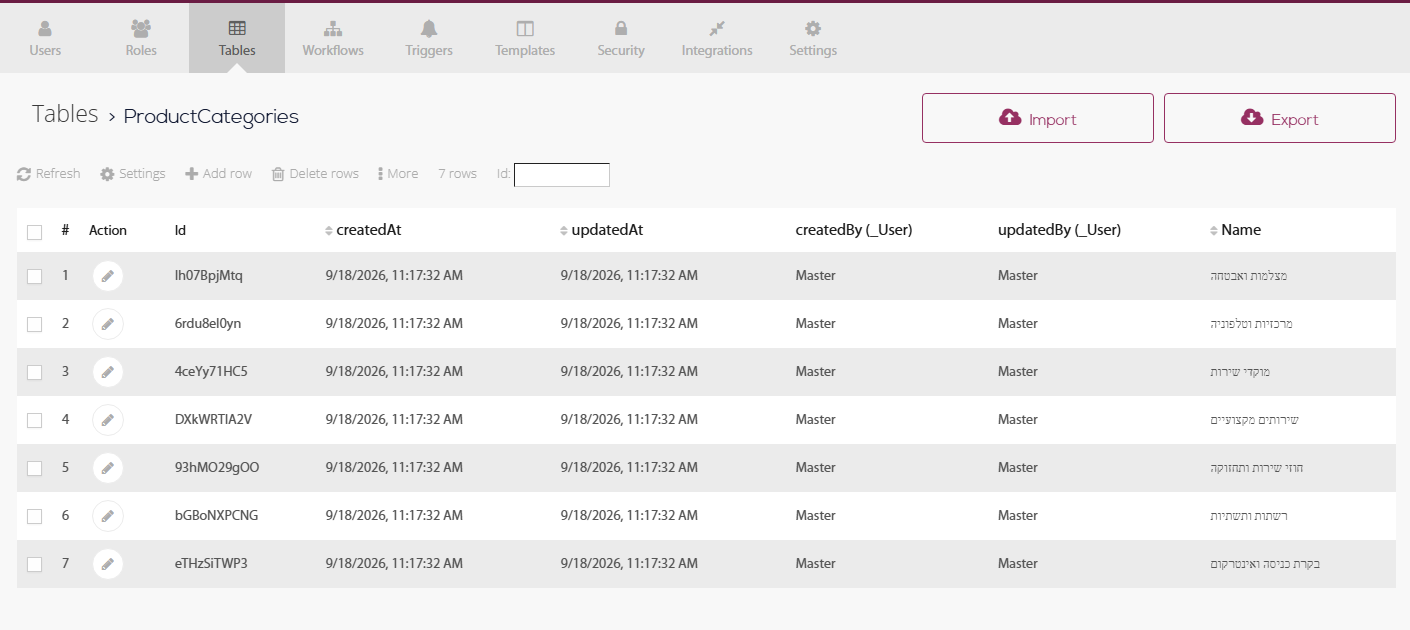Click the Refresh arrows icon
1410x630 pixels.
click(24, 174)
